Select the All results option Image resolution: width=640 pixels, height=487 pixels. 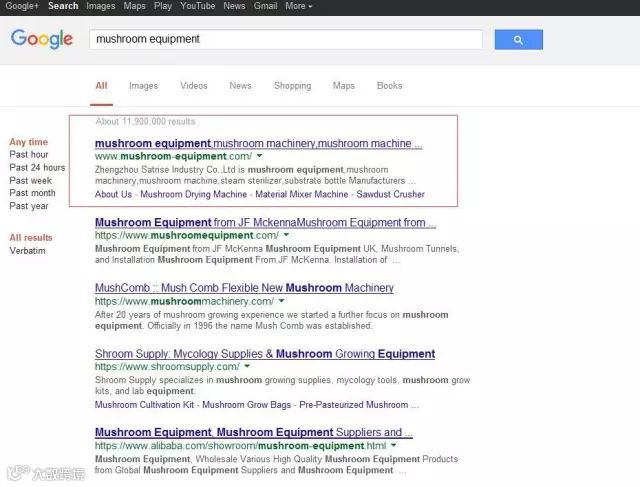(31, 238)
